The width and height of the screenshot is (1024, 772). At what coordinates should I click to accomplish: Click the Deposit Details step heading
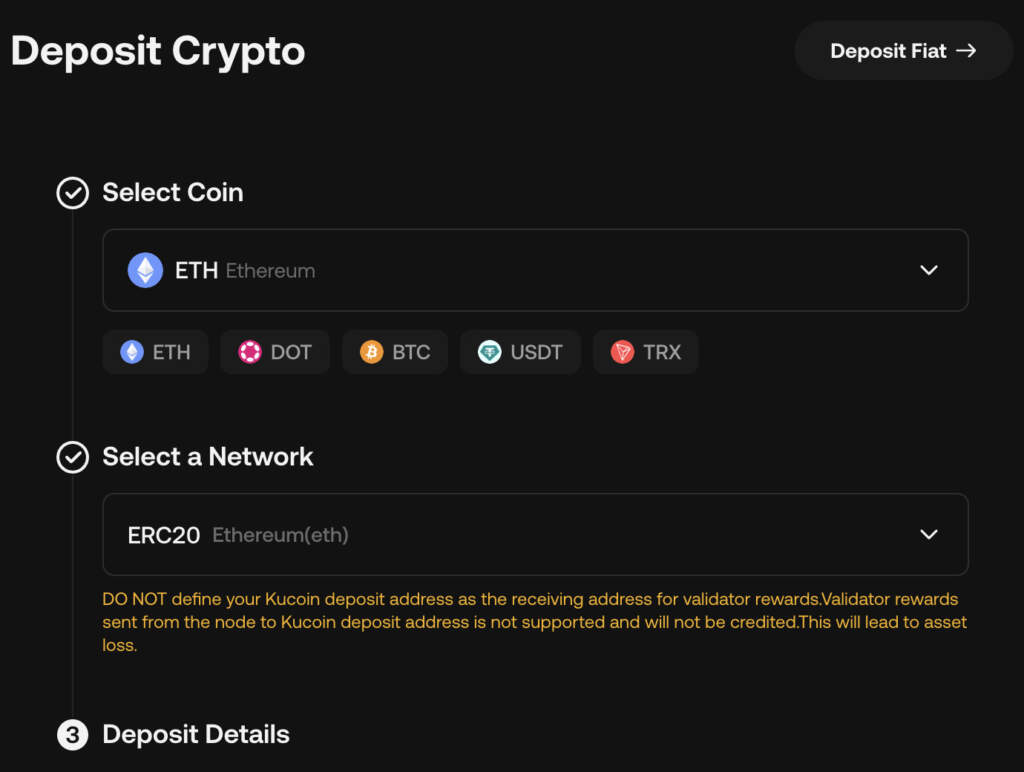[x=196, y=735]
